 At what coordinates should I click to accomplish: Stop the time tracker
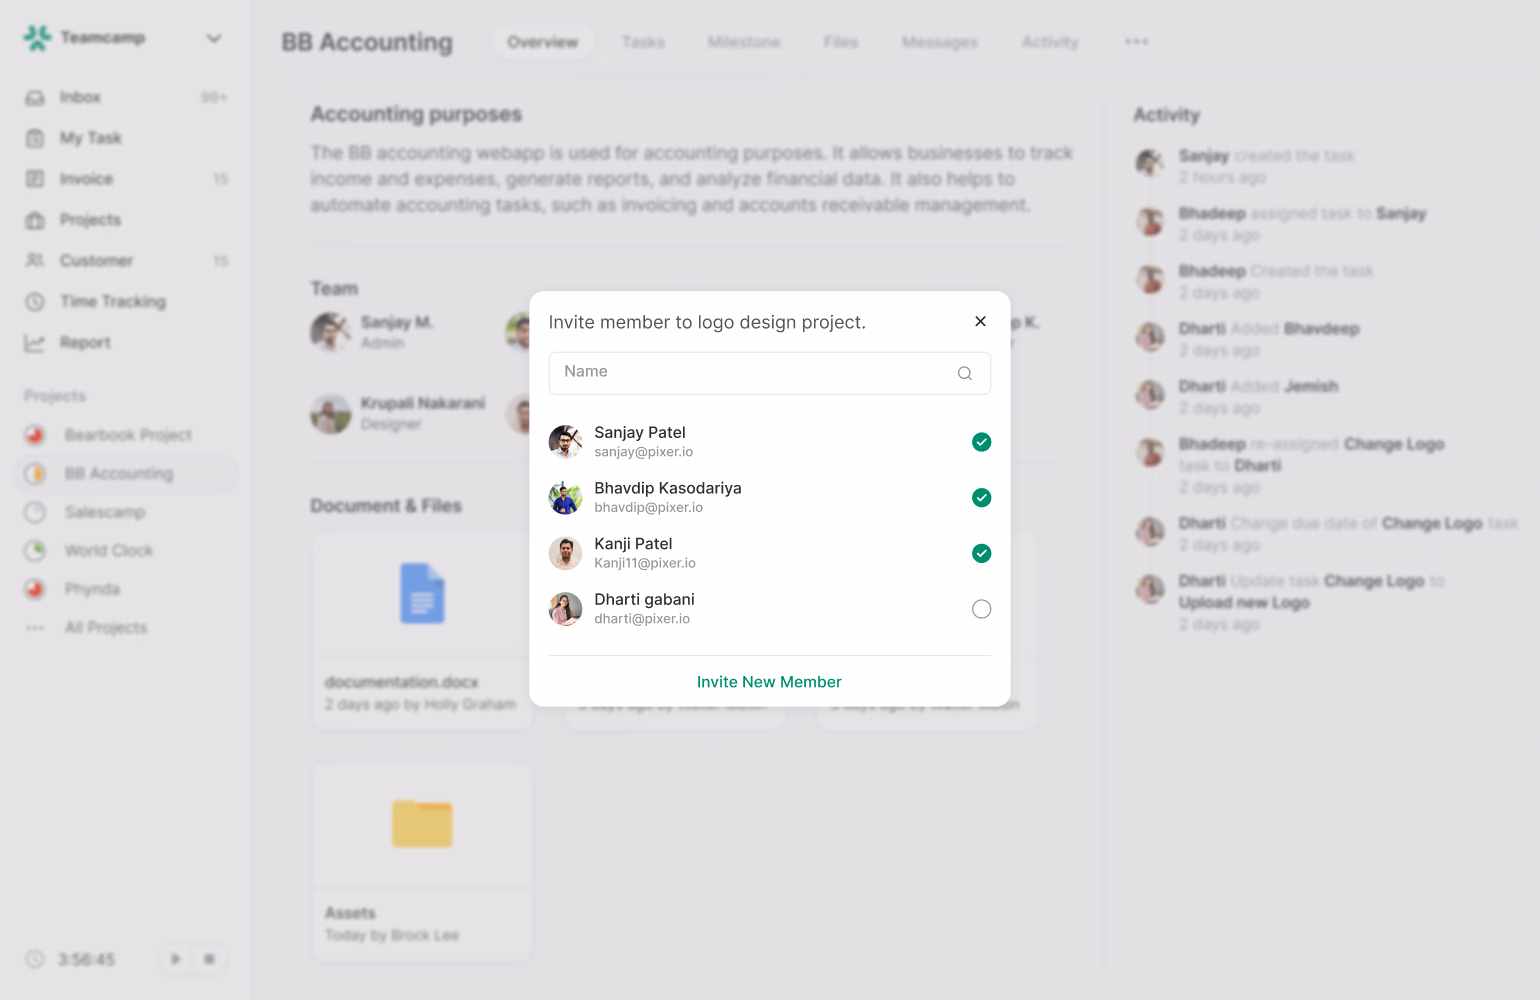point(209,959)
